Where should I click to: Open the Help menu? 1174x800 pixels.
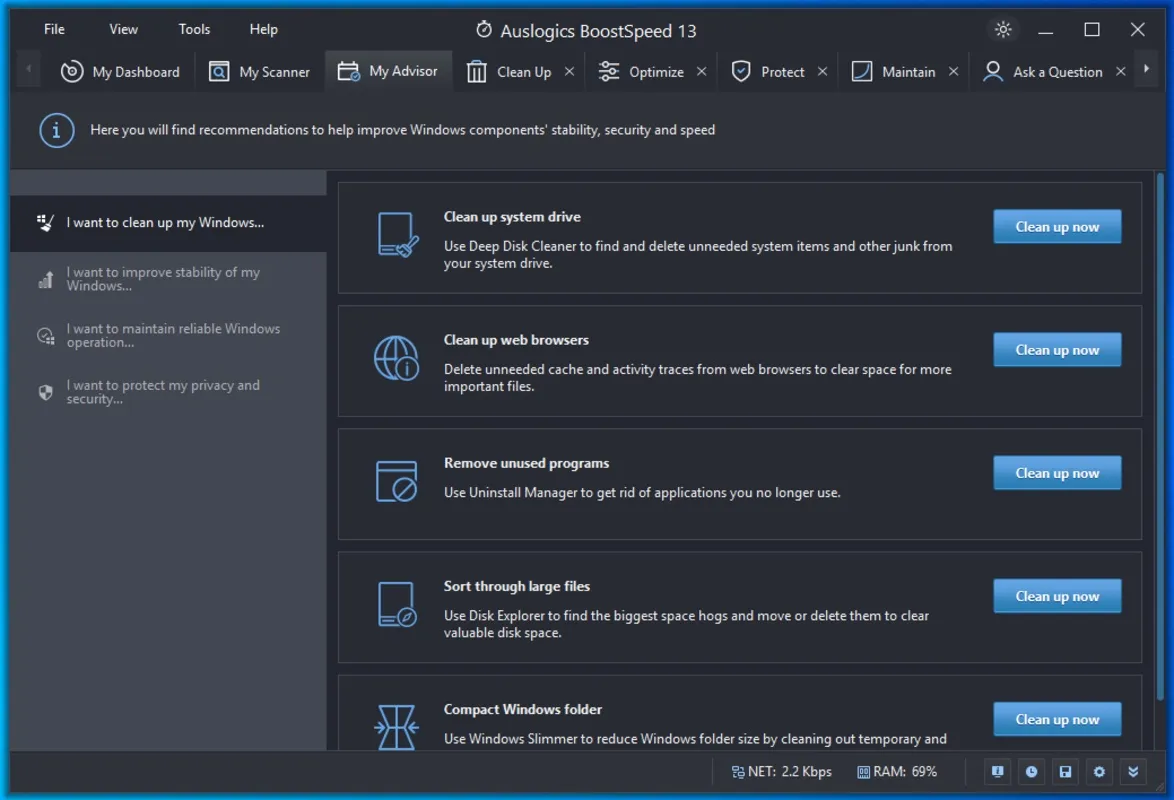tap(264, 29)
